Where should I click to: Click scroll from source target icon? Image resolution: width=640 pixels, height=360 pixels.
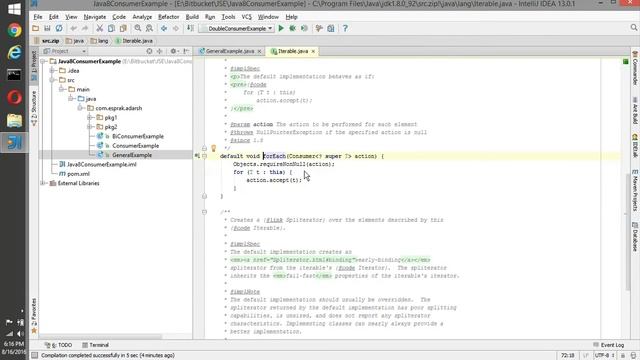[x=149, y=51]
